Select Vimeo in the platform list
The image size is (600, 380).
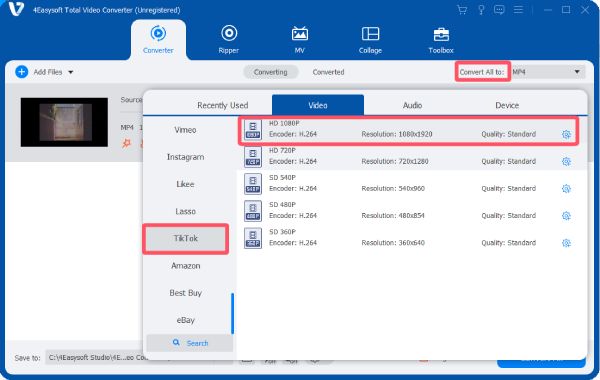(x=186, y=130)
